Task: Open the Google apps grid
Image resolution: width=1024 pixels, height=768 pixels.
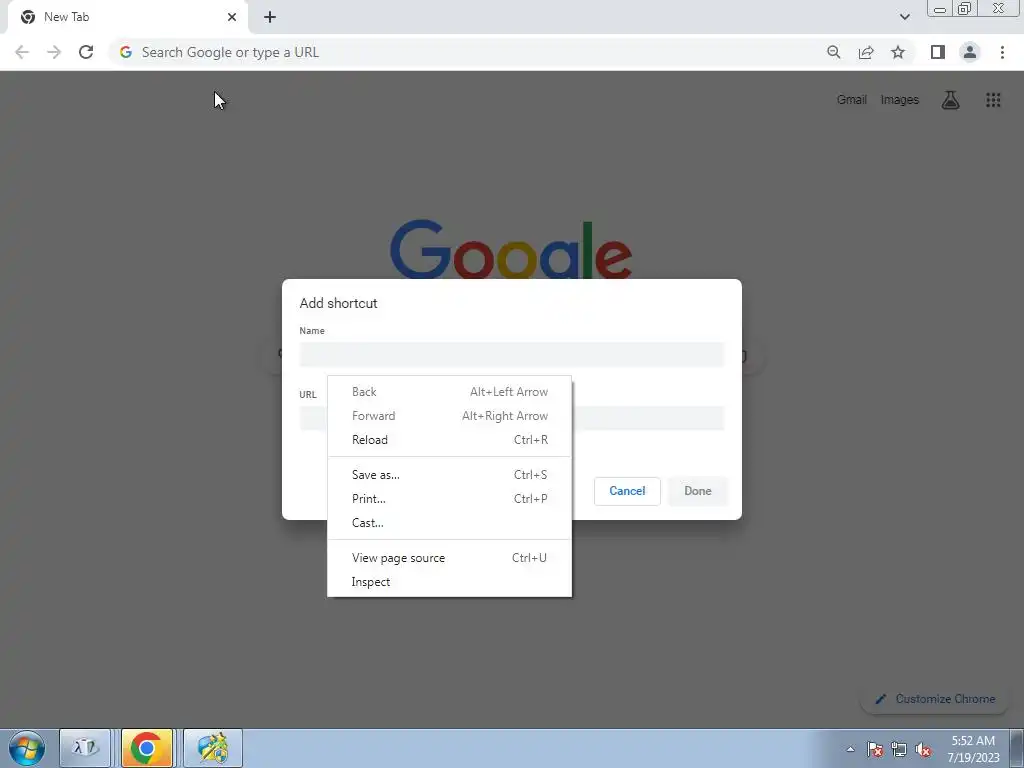Action: 993,100
